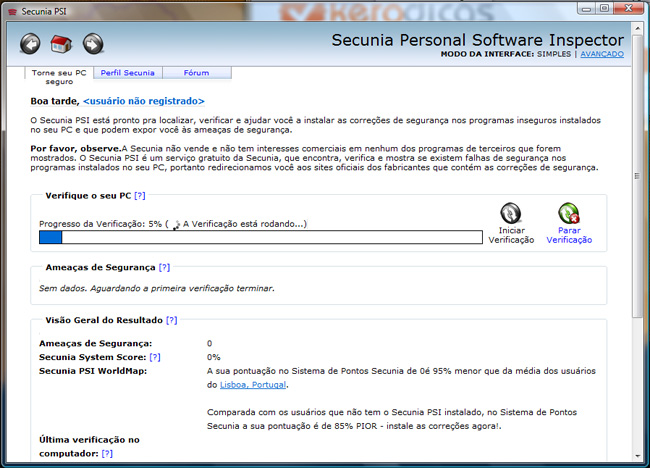650x468 pixels.
Task: Click the 0% Secunia System Score value
Action: click(x=213, y=357)
